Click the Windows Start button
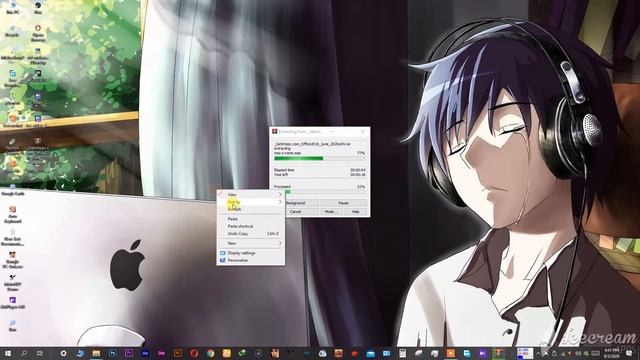This screenshot has height=360, width=640. [8, 353]
